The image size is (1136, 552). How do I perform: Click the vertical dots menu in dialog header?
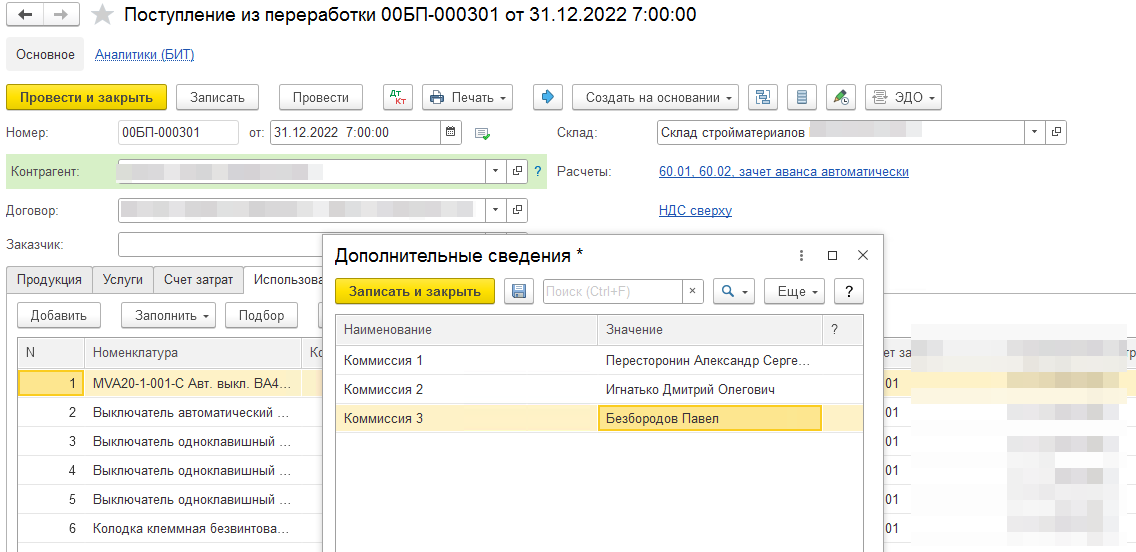[802, 256]
